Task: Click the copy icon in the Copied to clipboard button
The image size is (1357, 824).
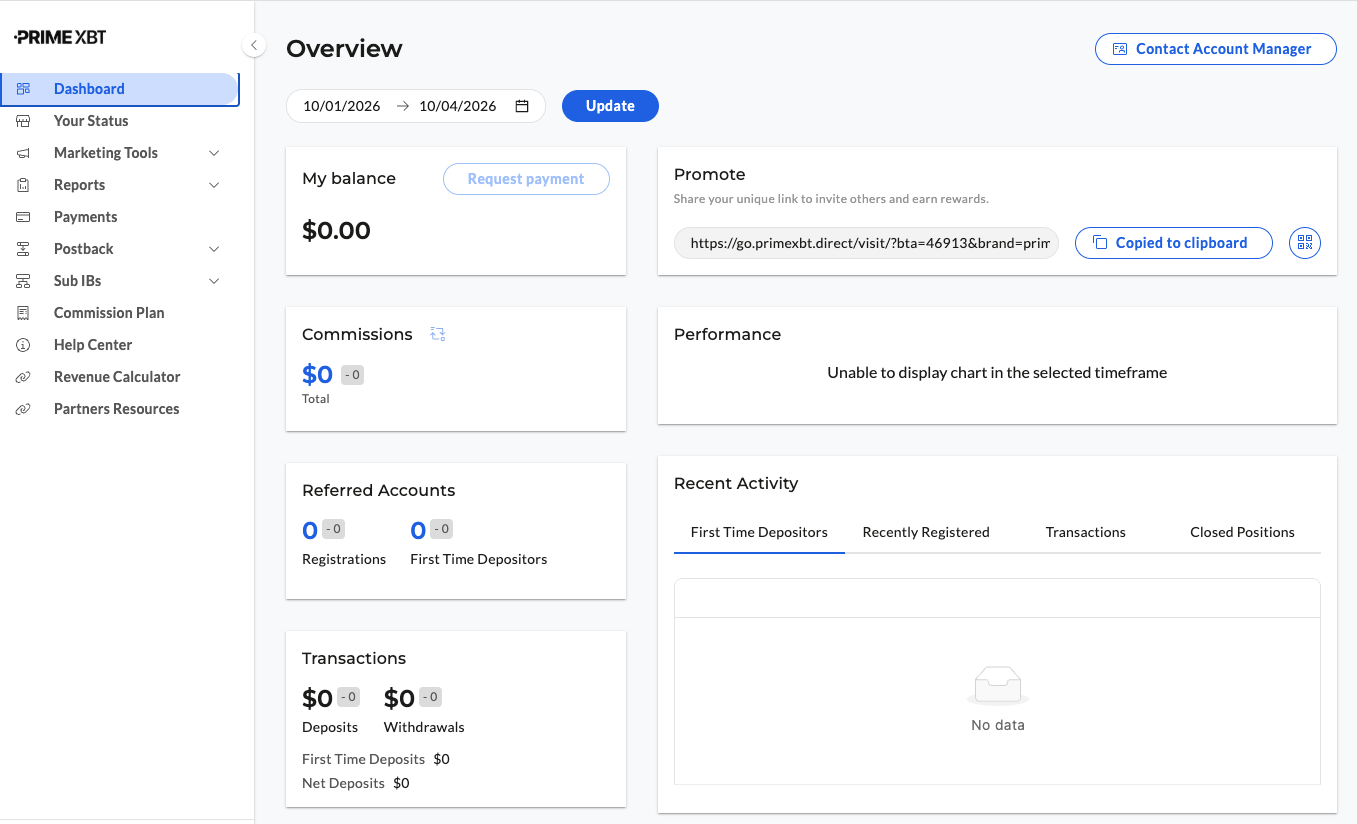Action: pos(1100,242)
